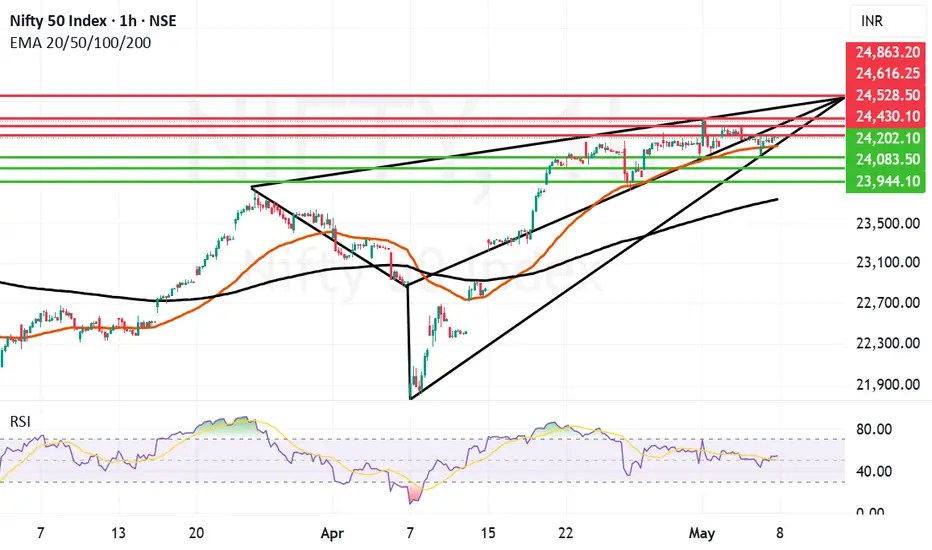Screen dimensions: 932x550
Task: Click the 22 date label on time axis
Action: pos(566,533)
